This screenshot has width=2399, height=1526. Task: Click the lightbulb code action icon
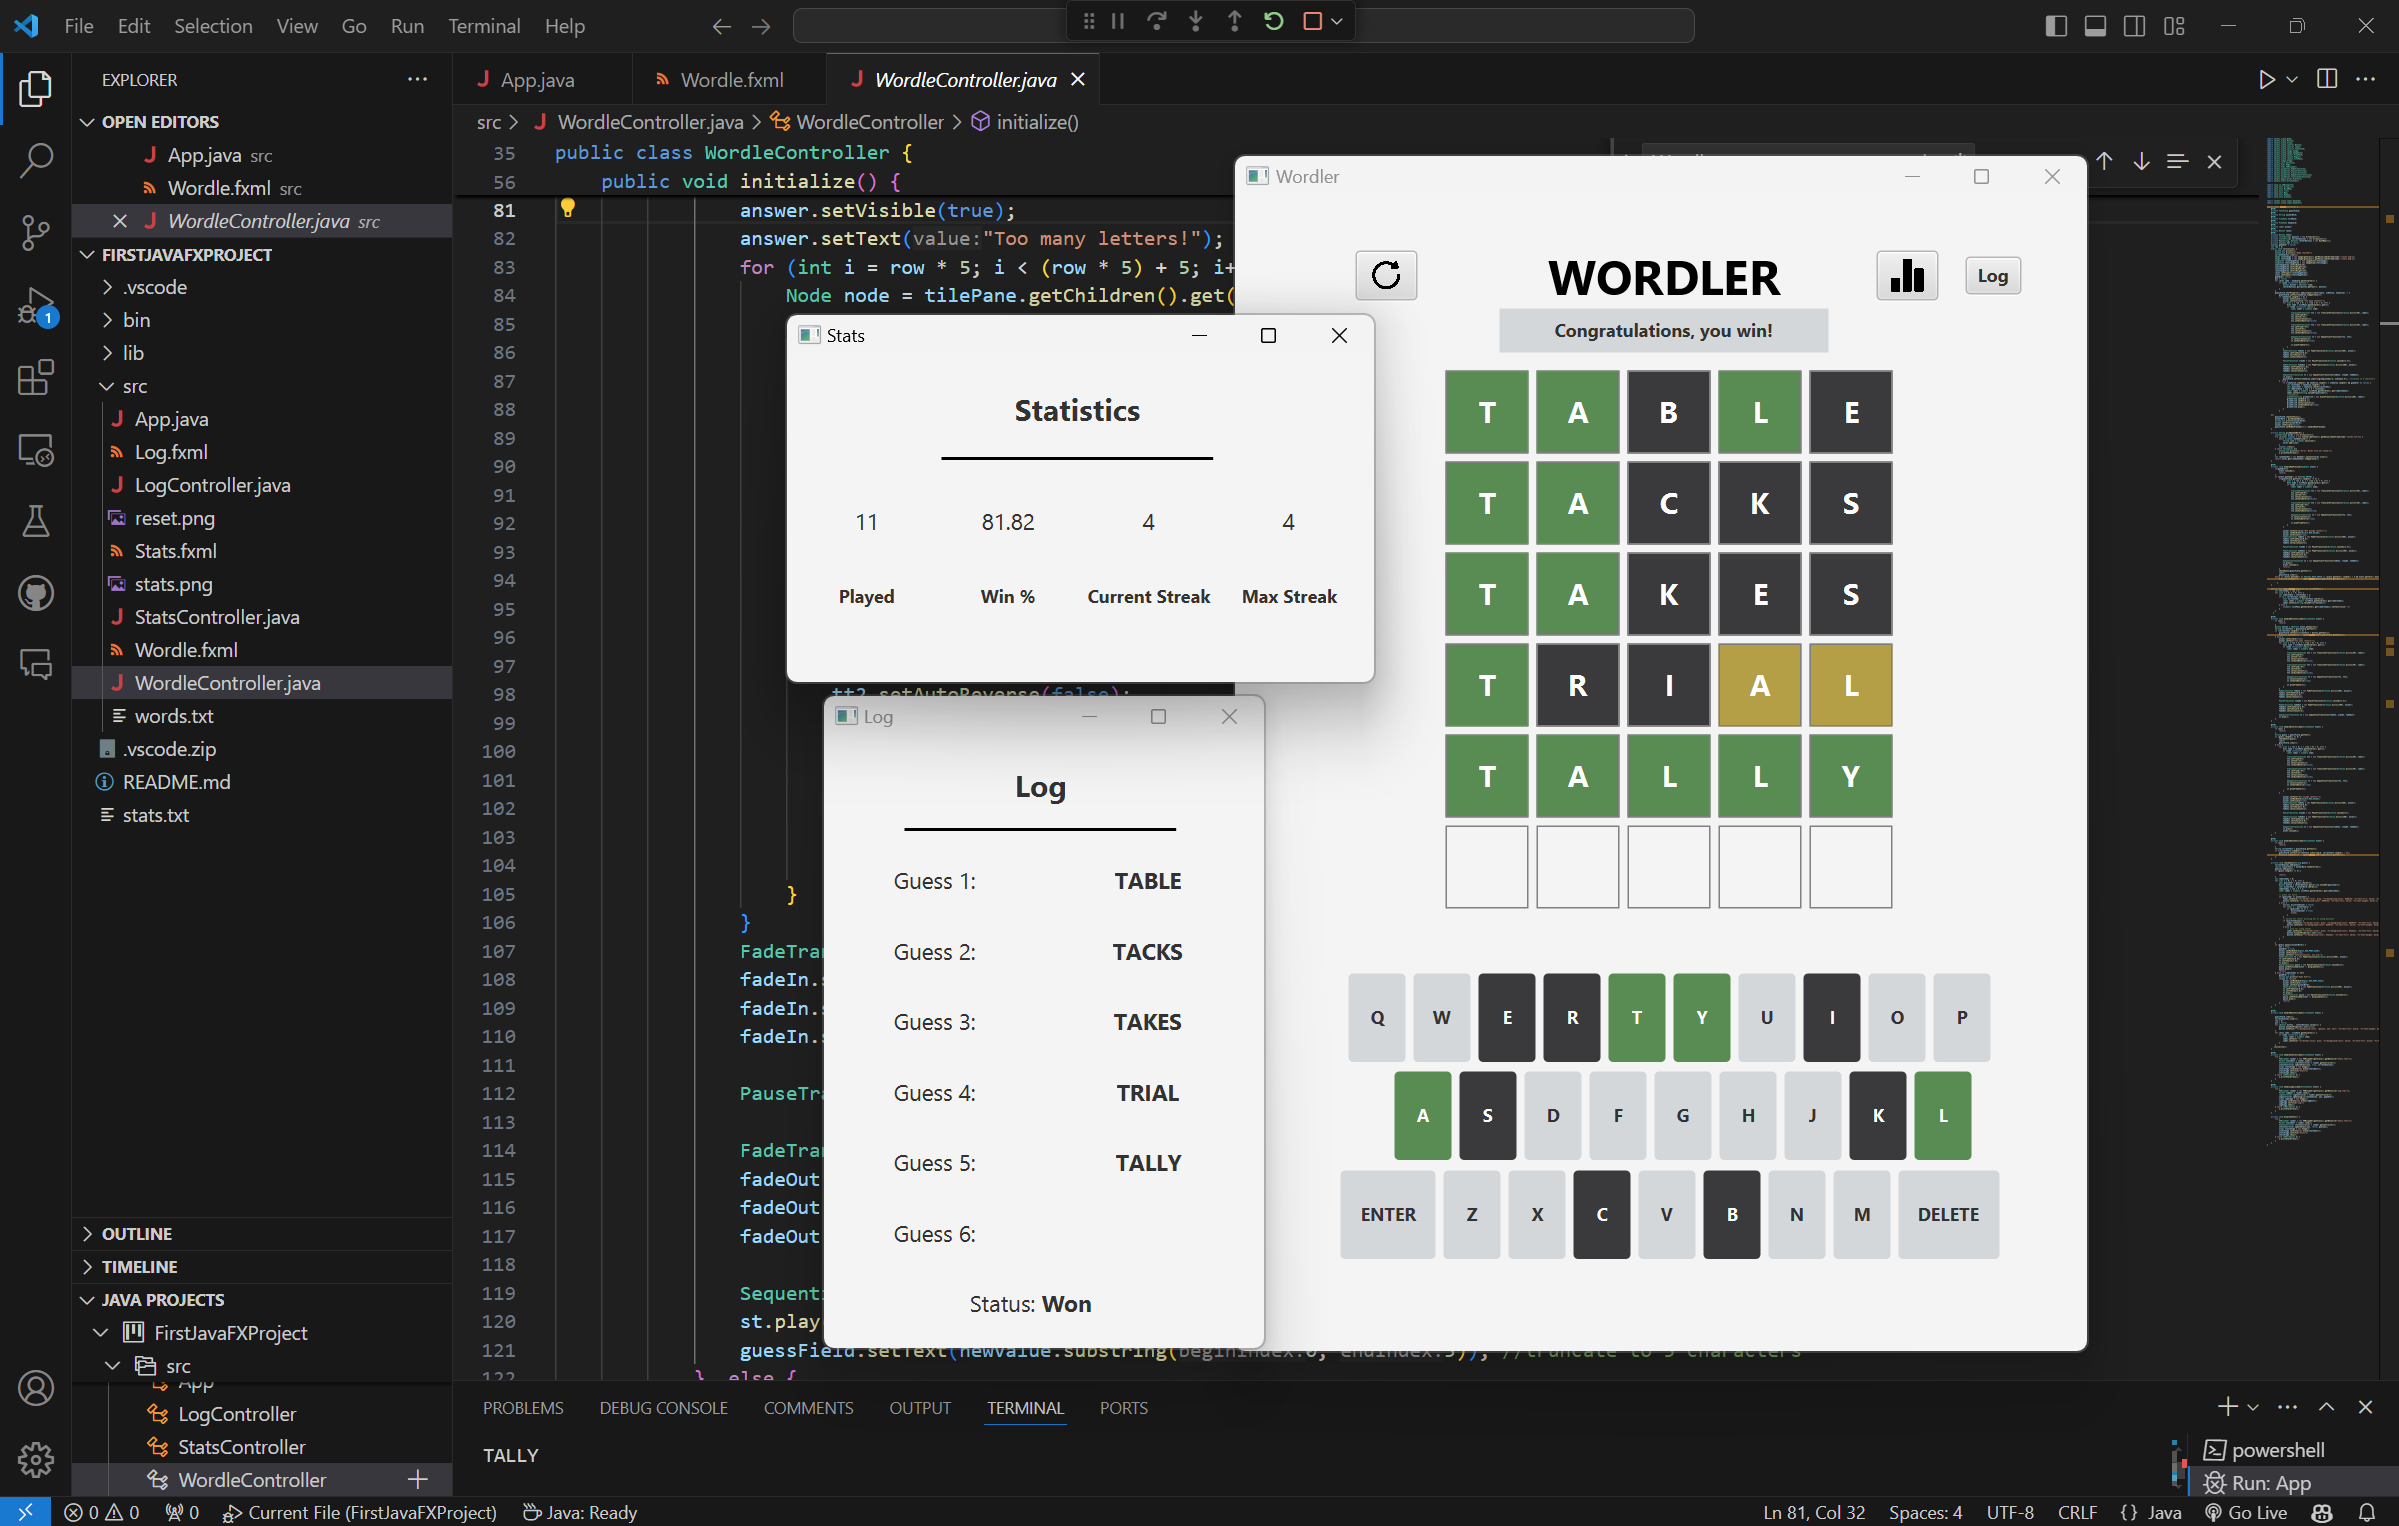[x=567, y=208]
